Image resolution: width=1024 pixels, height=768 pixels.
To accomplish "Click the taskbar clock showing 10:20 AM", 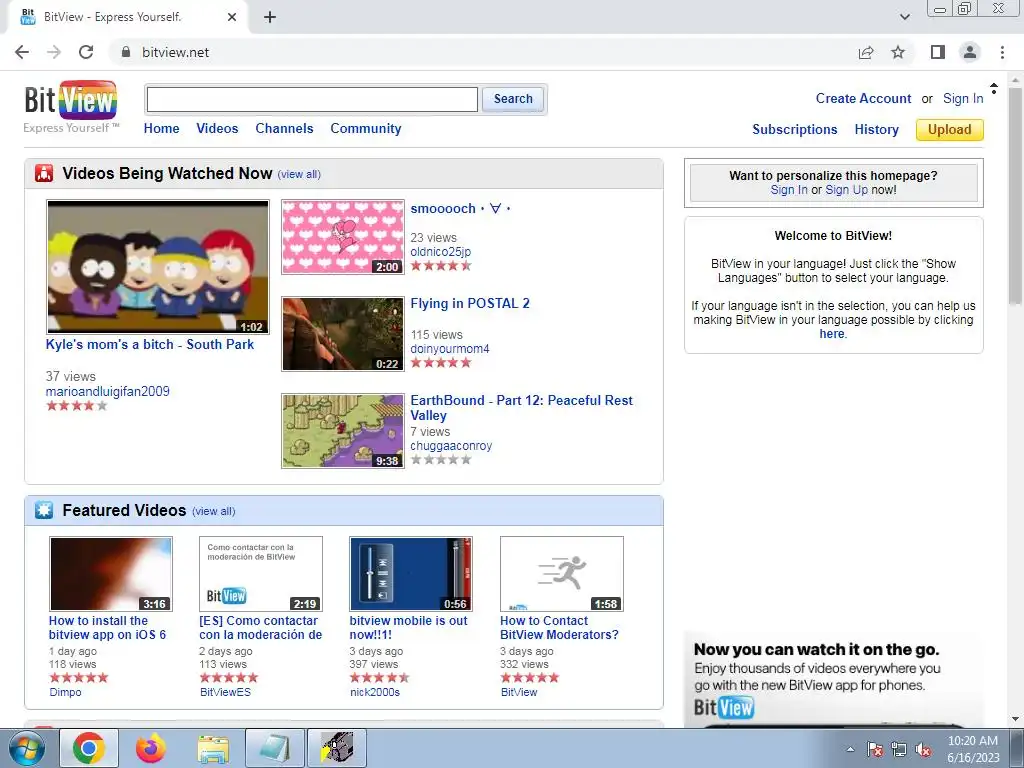I will (x=973, y=748).
